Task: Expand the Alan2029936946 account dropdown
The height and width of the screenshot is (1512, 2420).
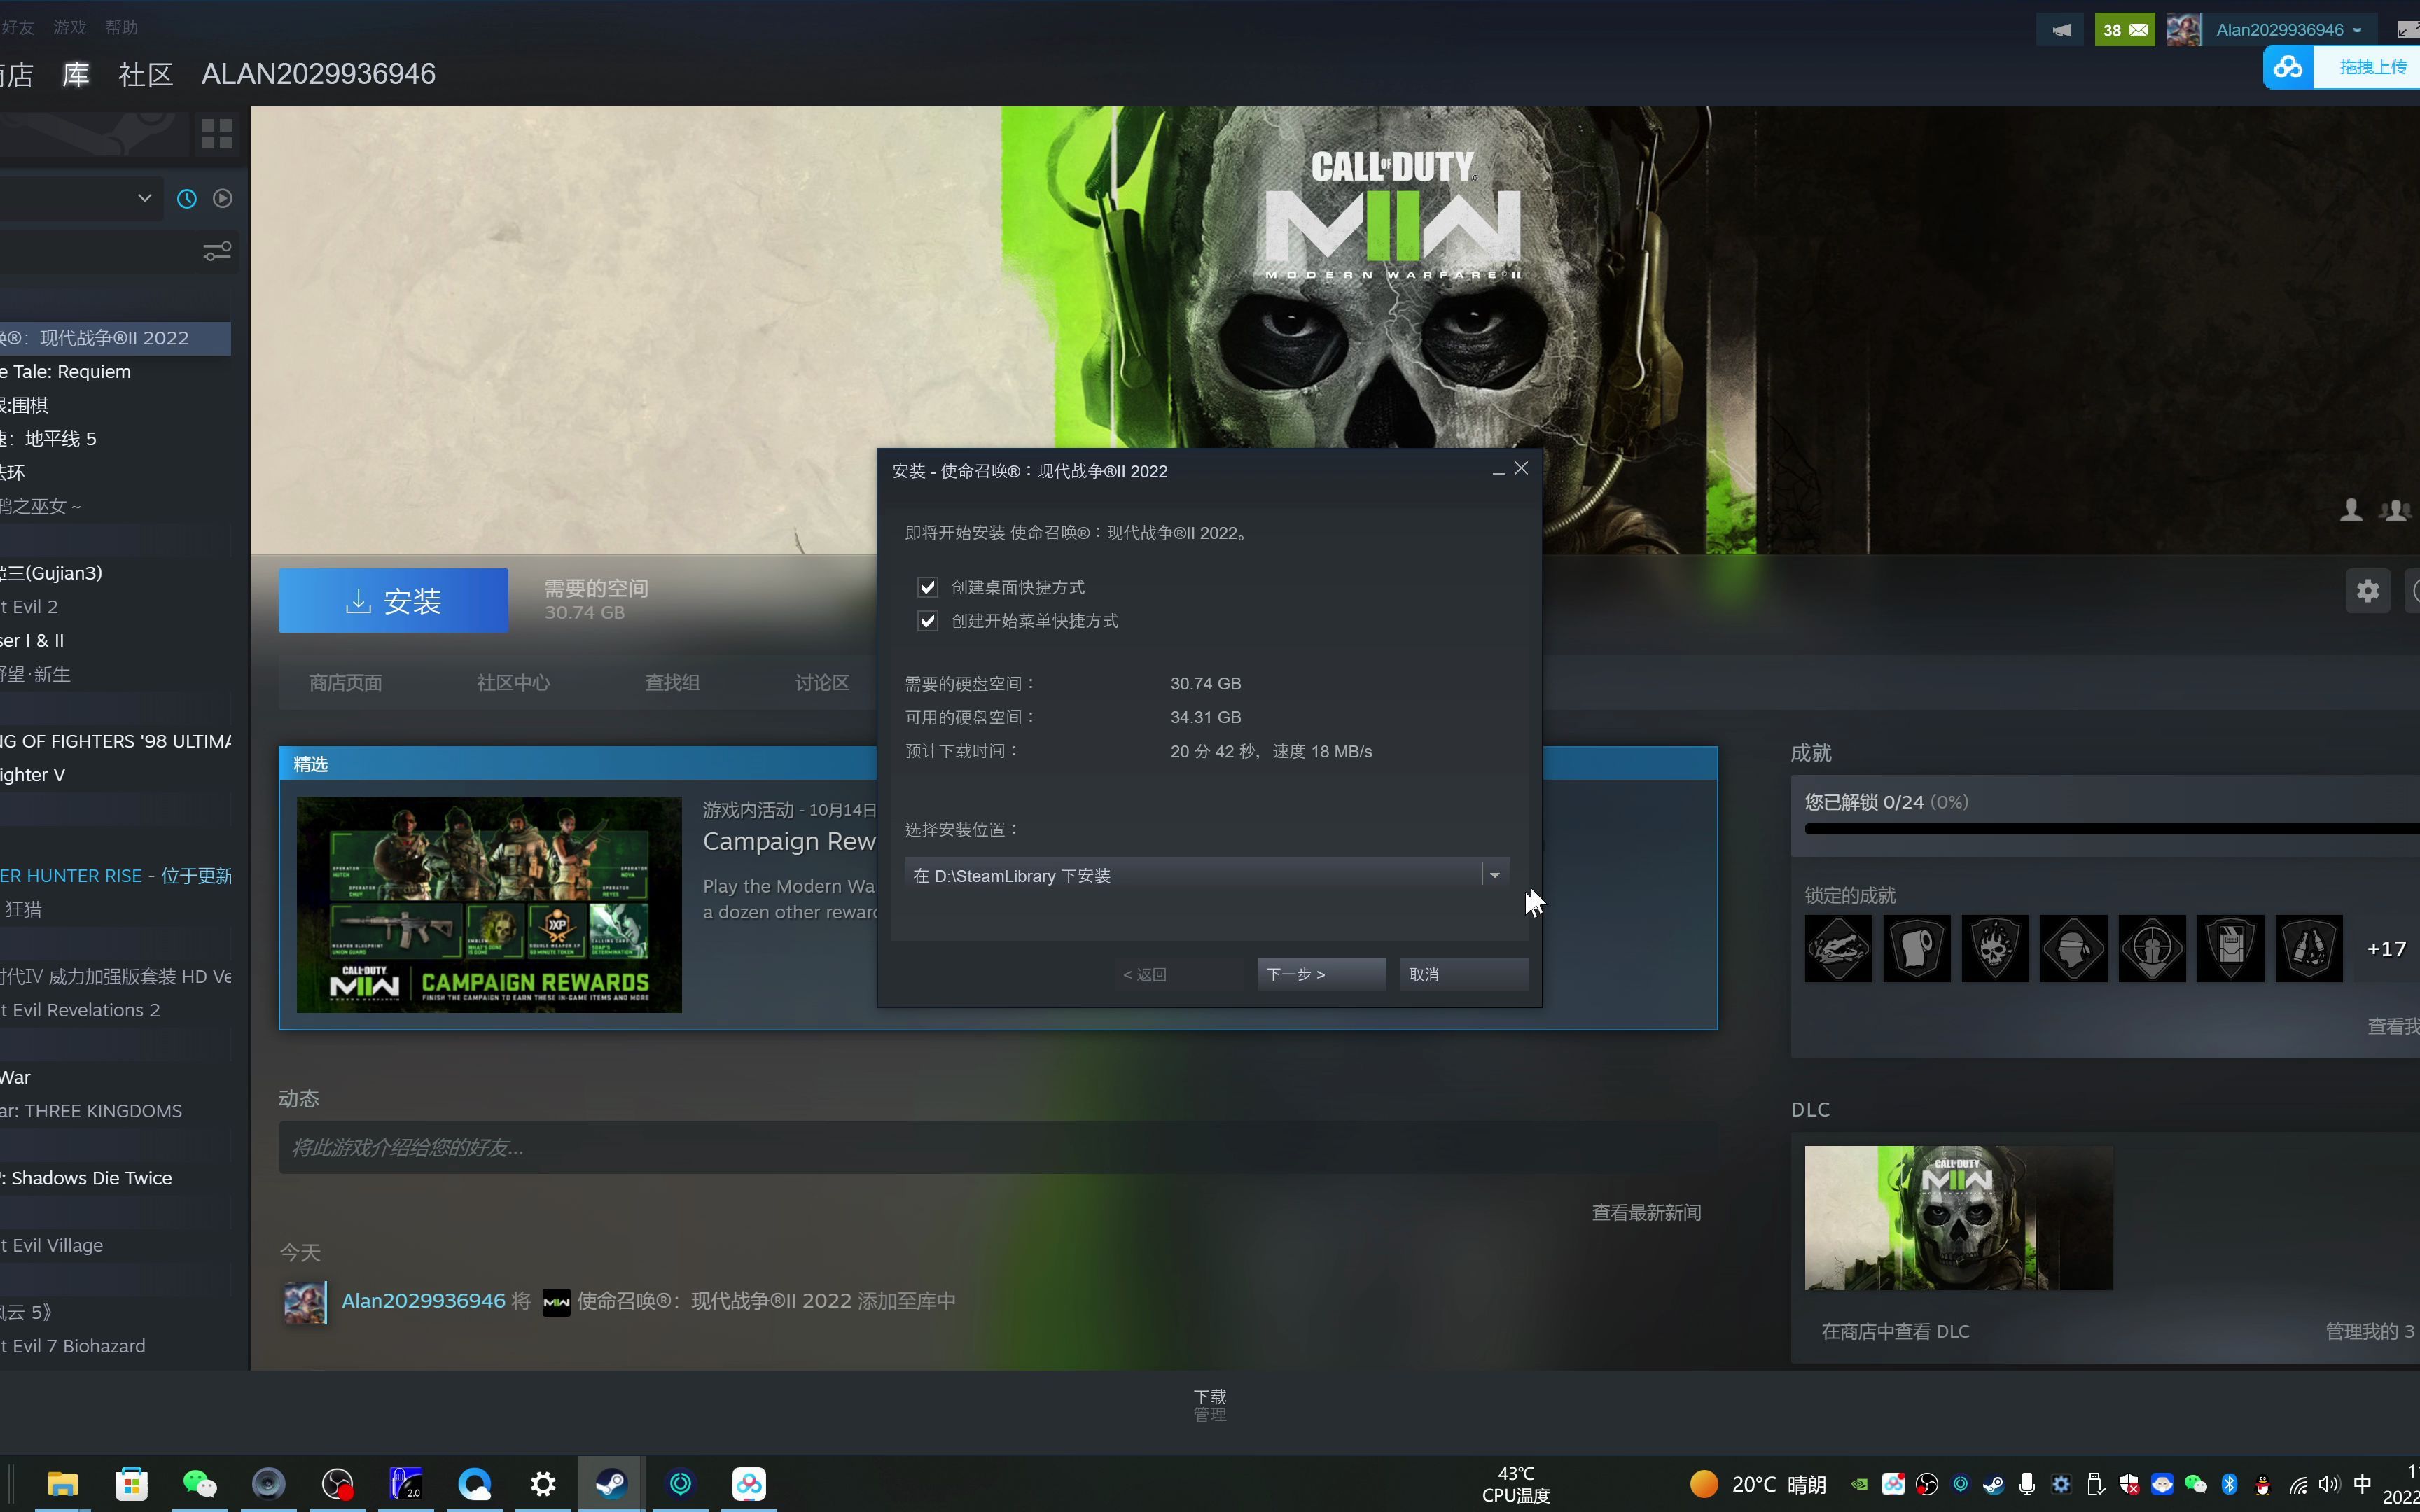Action: click(2290, 30)
